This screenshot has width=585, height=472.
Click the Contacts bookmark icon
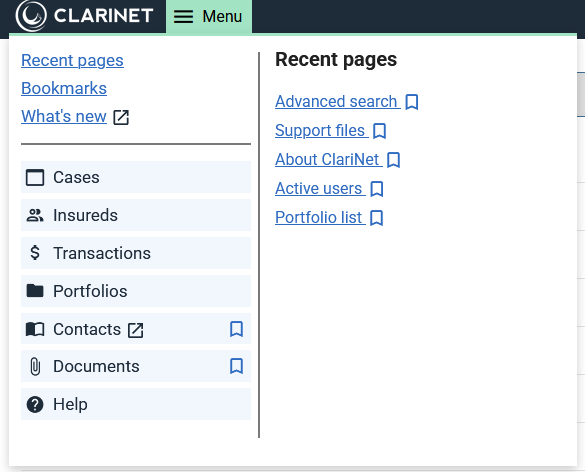[x=237, y=329]
